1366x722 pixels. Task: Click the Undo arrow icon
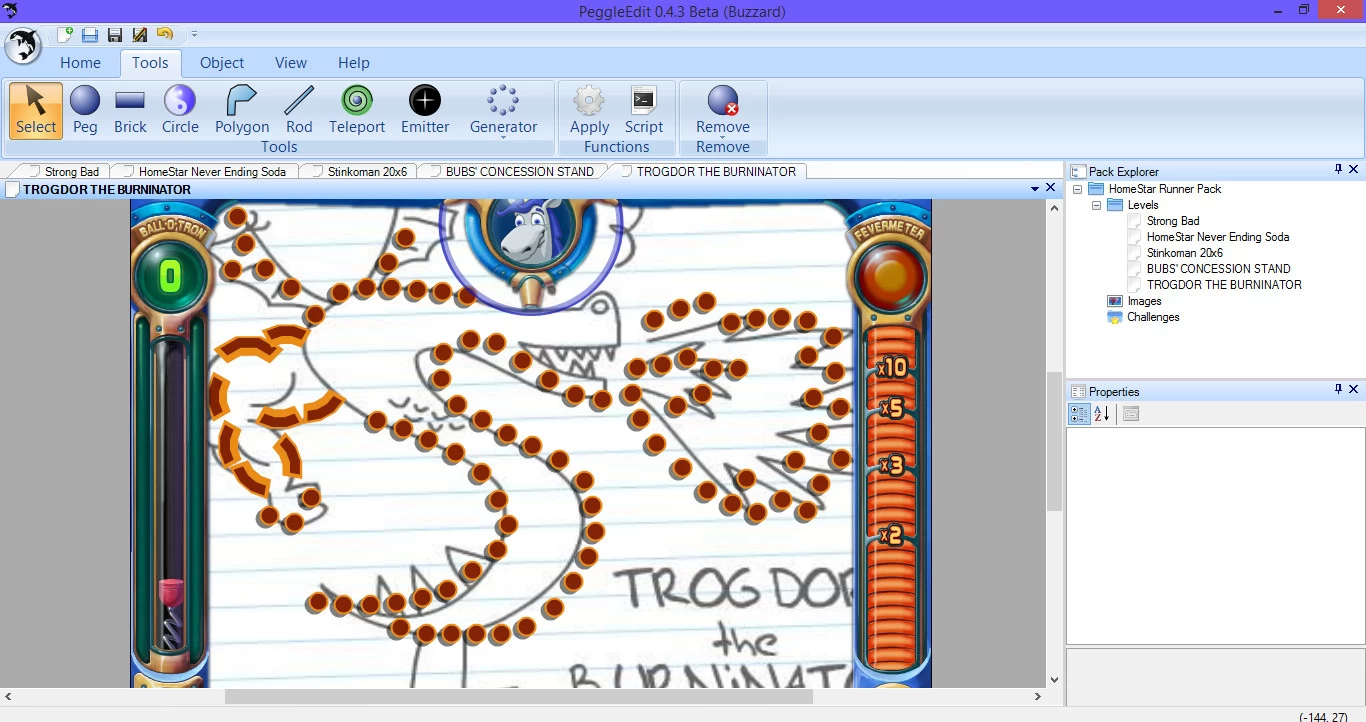tap(165, 35)
